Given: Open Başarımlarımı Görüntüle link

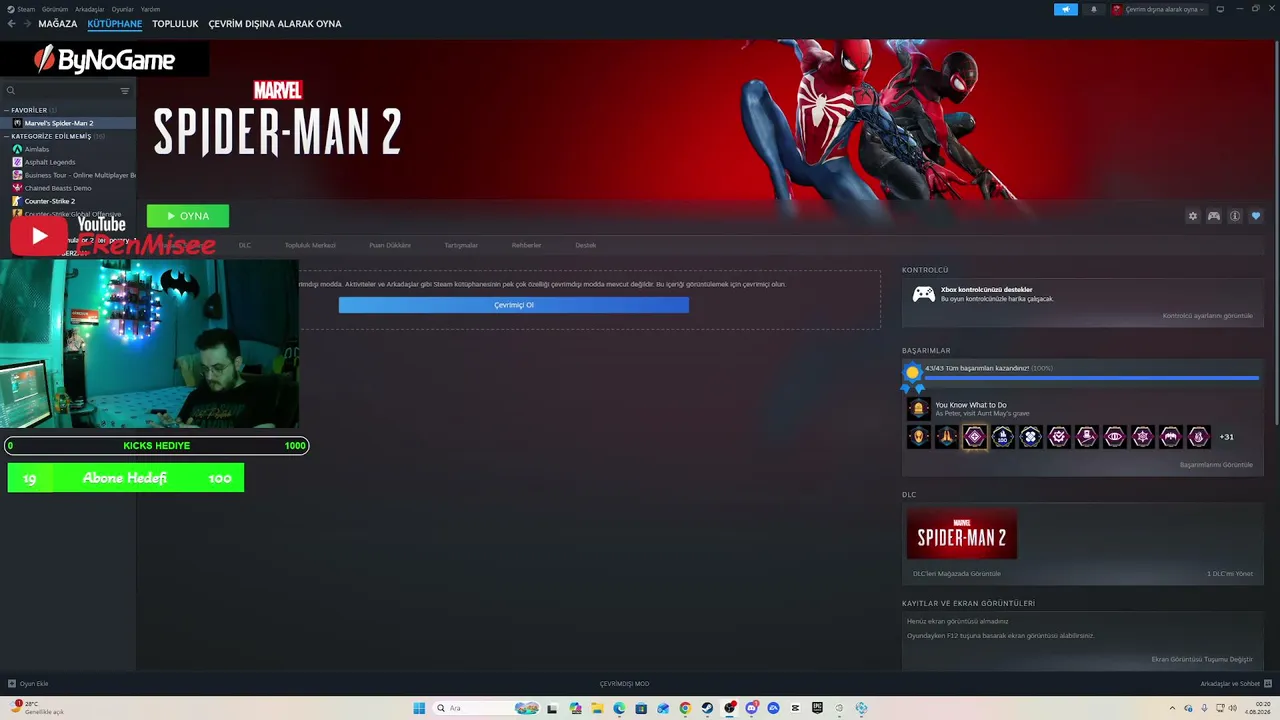Looking at the screenshot, I should 1216,465.
